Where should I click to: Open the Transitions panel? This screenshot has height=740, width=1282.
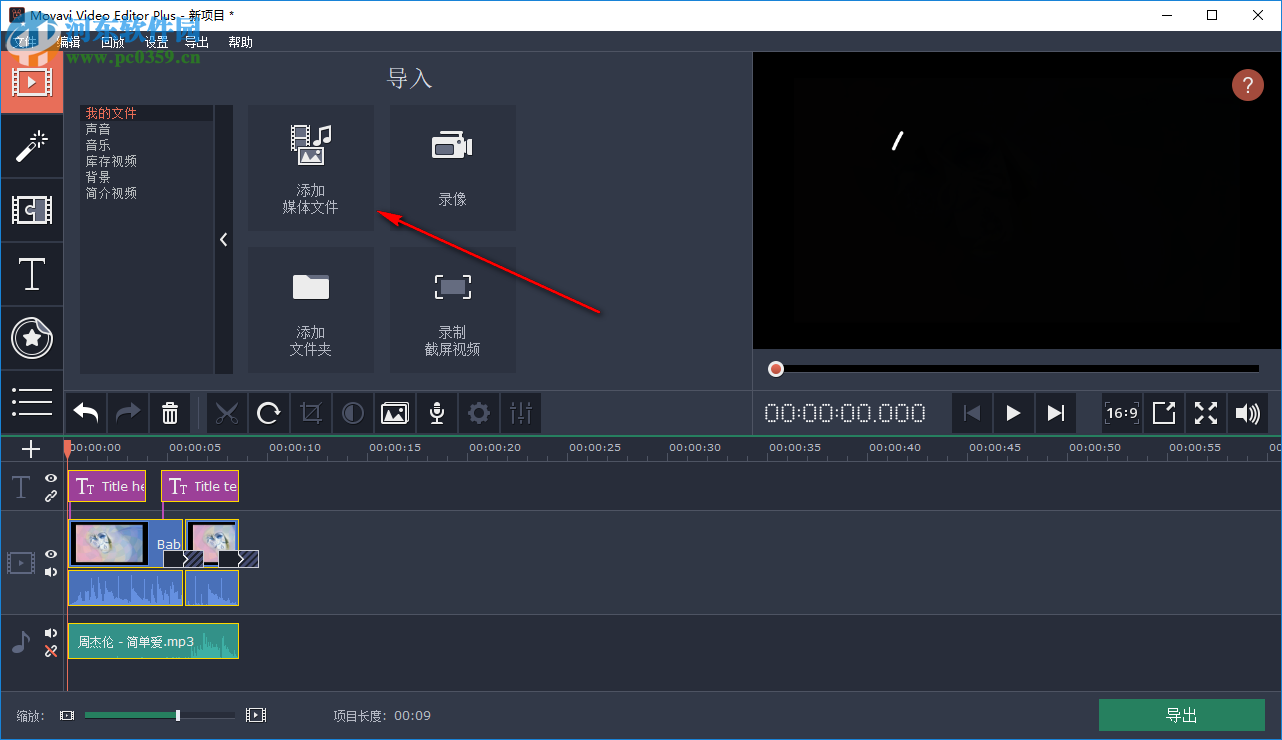[x=32, y=210]
